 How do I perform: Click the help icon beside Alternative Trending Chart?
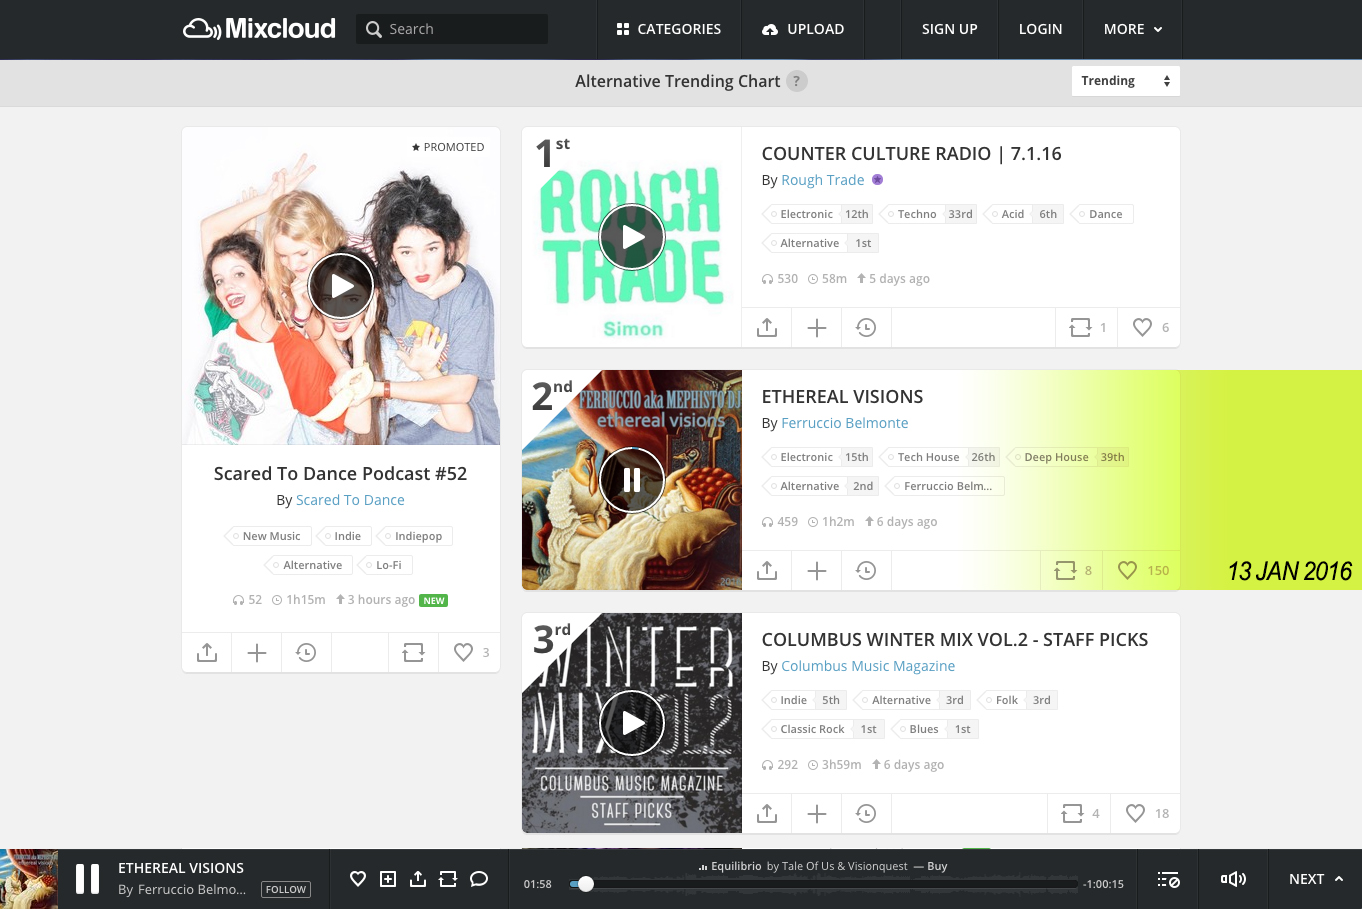tap(796, 81)
